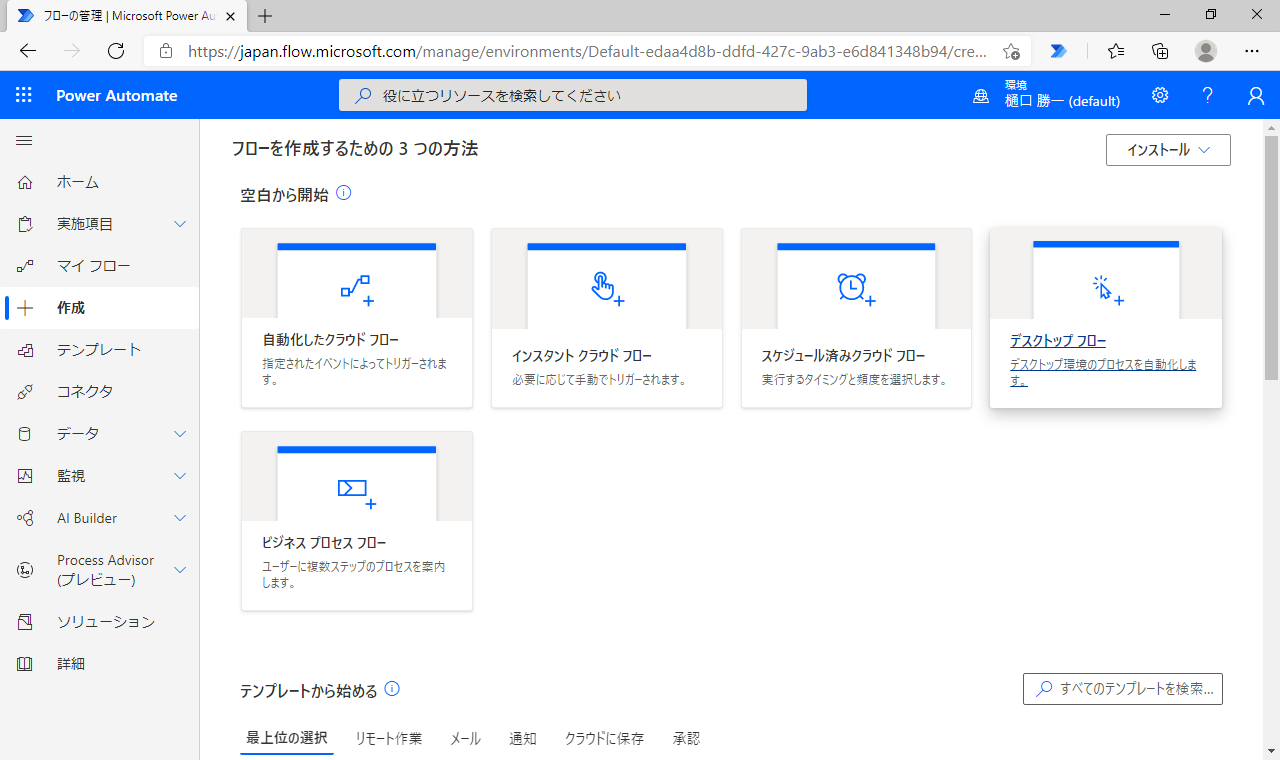Click the database icon beside データ
1280x760 pixels.
[25, 434]
